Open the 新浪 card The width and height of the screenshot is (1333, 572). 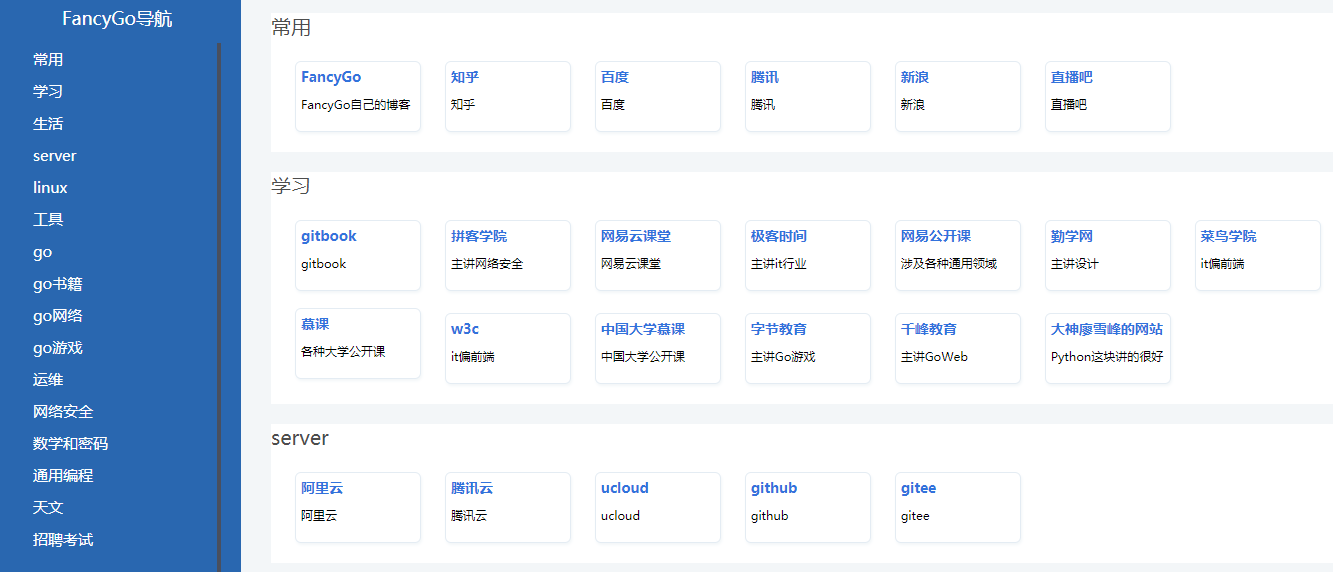tap(958, 96)
